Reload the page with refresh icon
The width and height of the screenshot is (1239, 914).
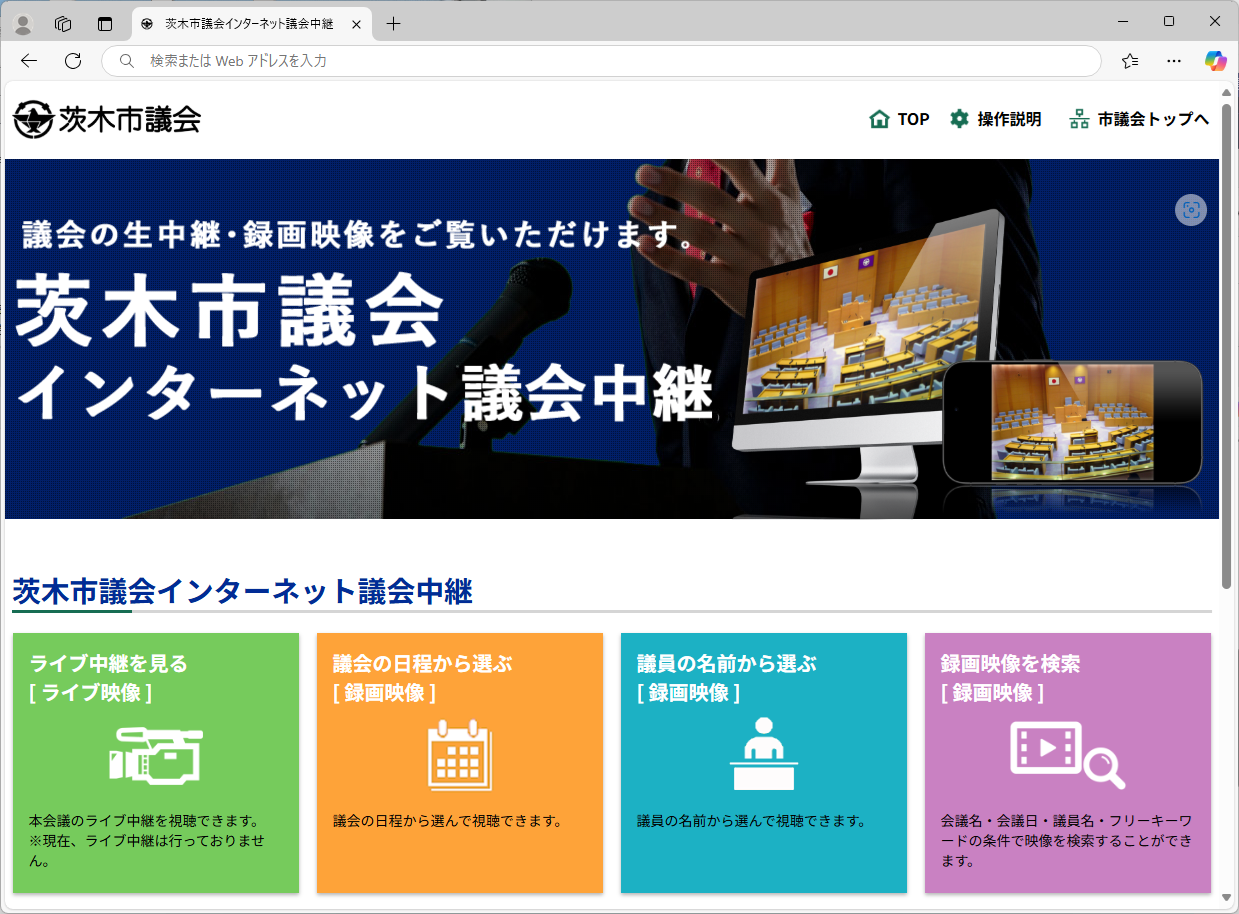pos(73,61)
